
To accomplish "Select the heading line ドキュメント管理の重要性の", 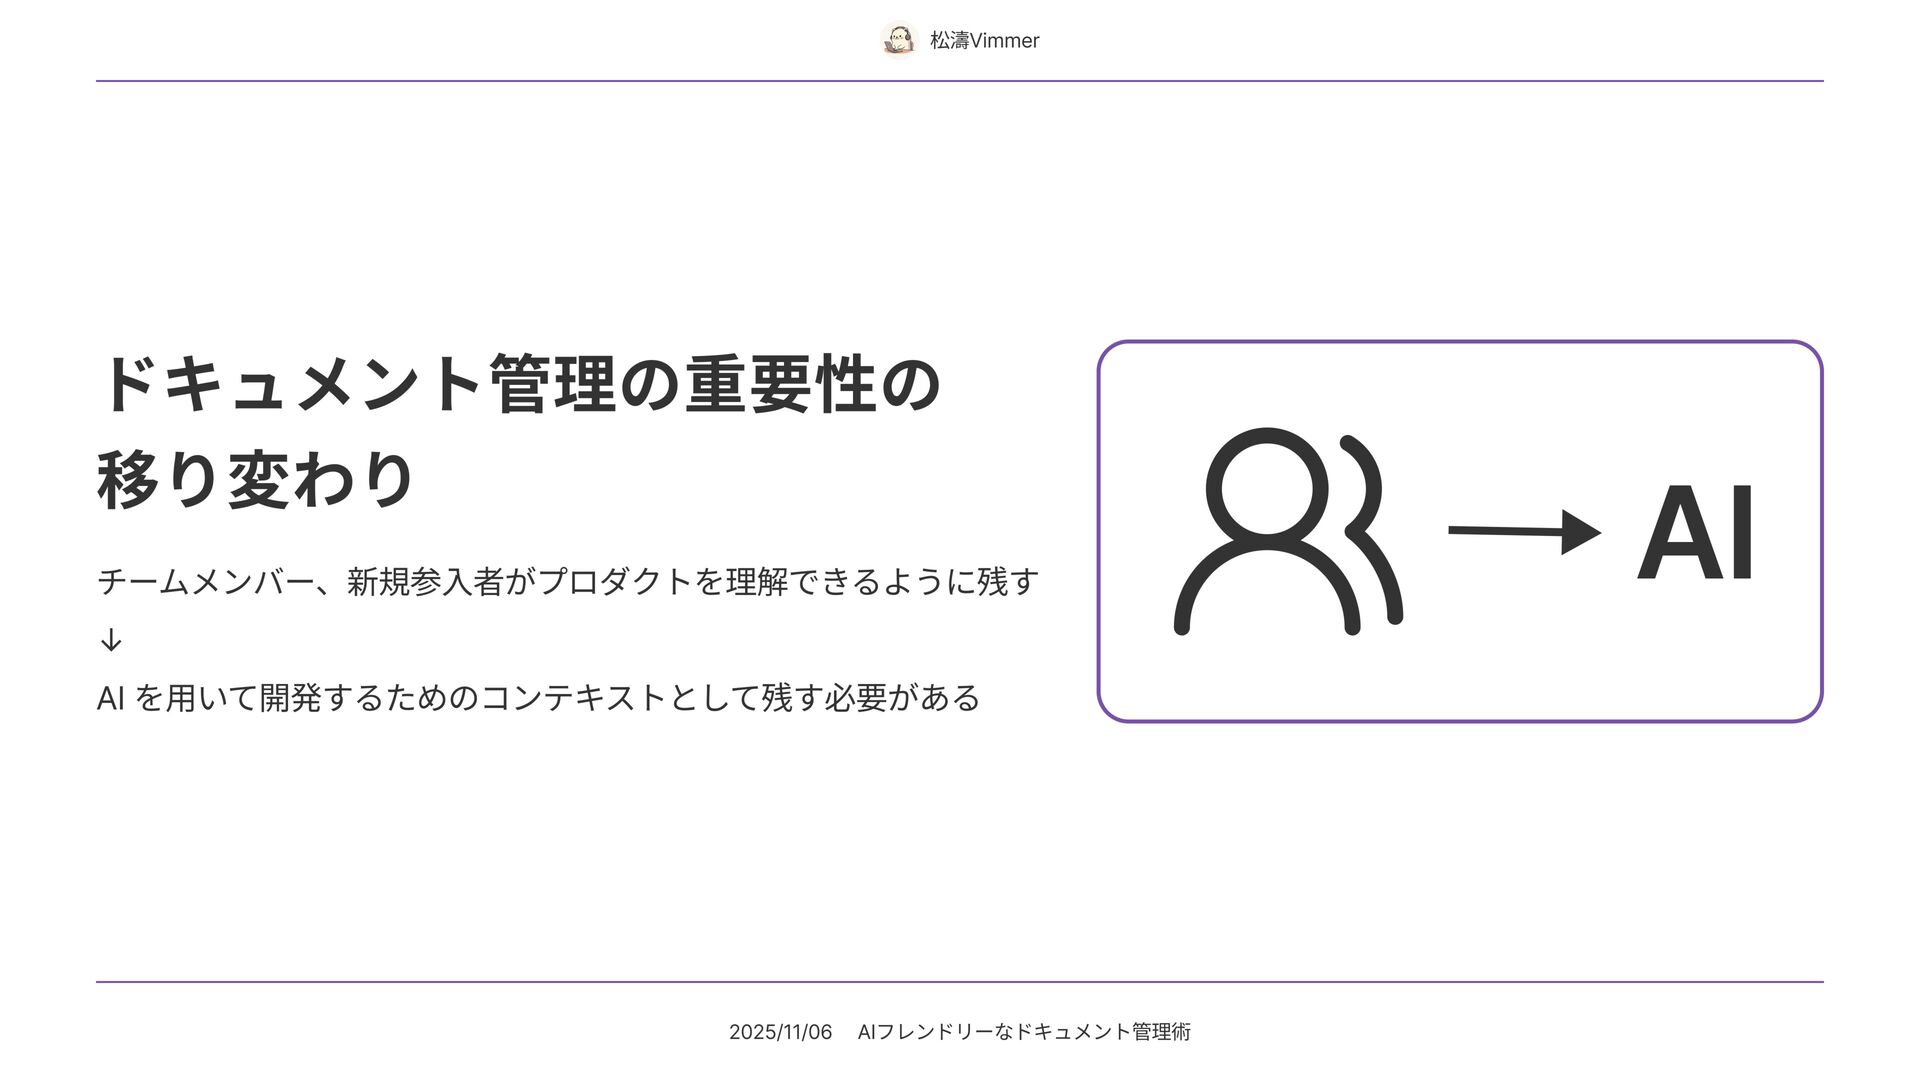I will coord(518,385).
